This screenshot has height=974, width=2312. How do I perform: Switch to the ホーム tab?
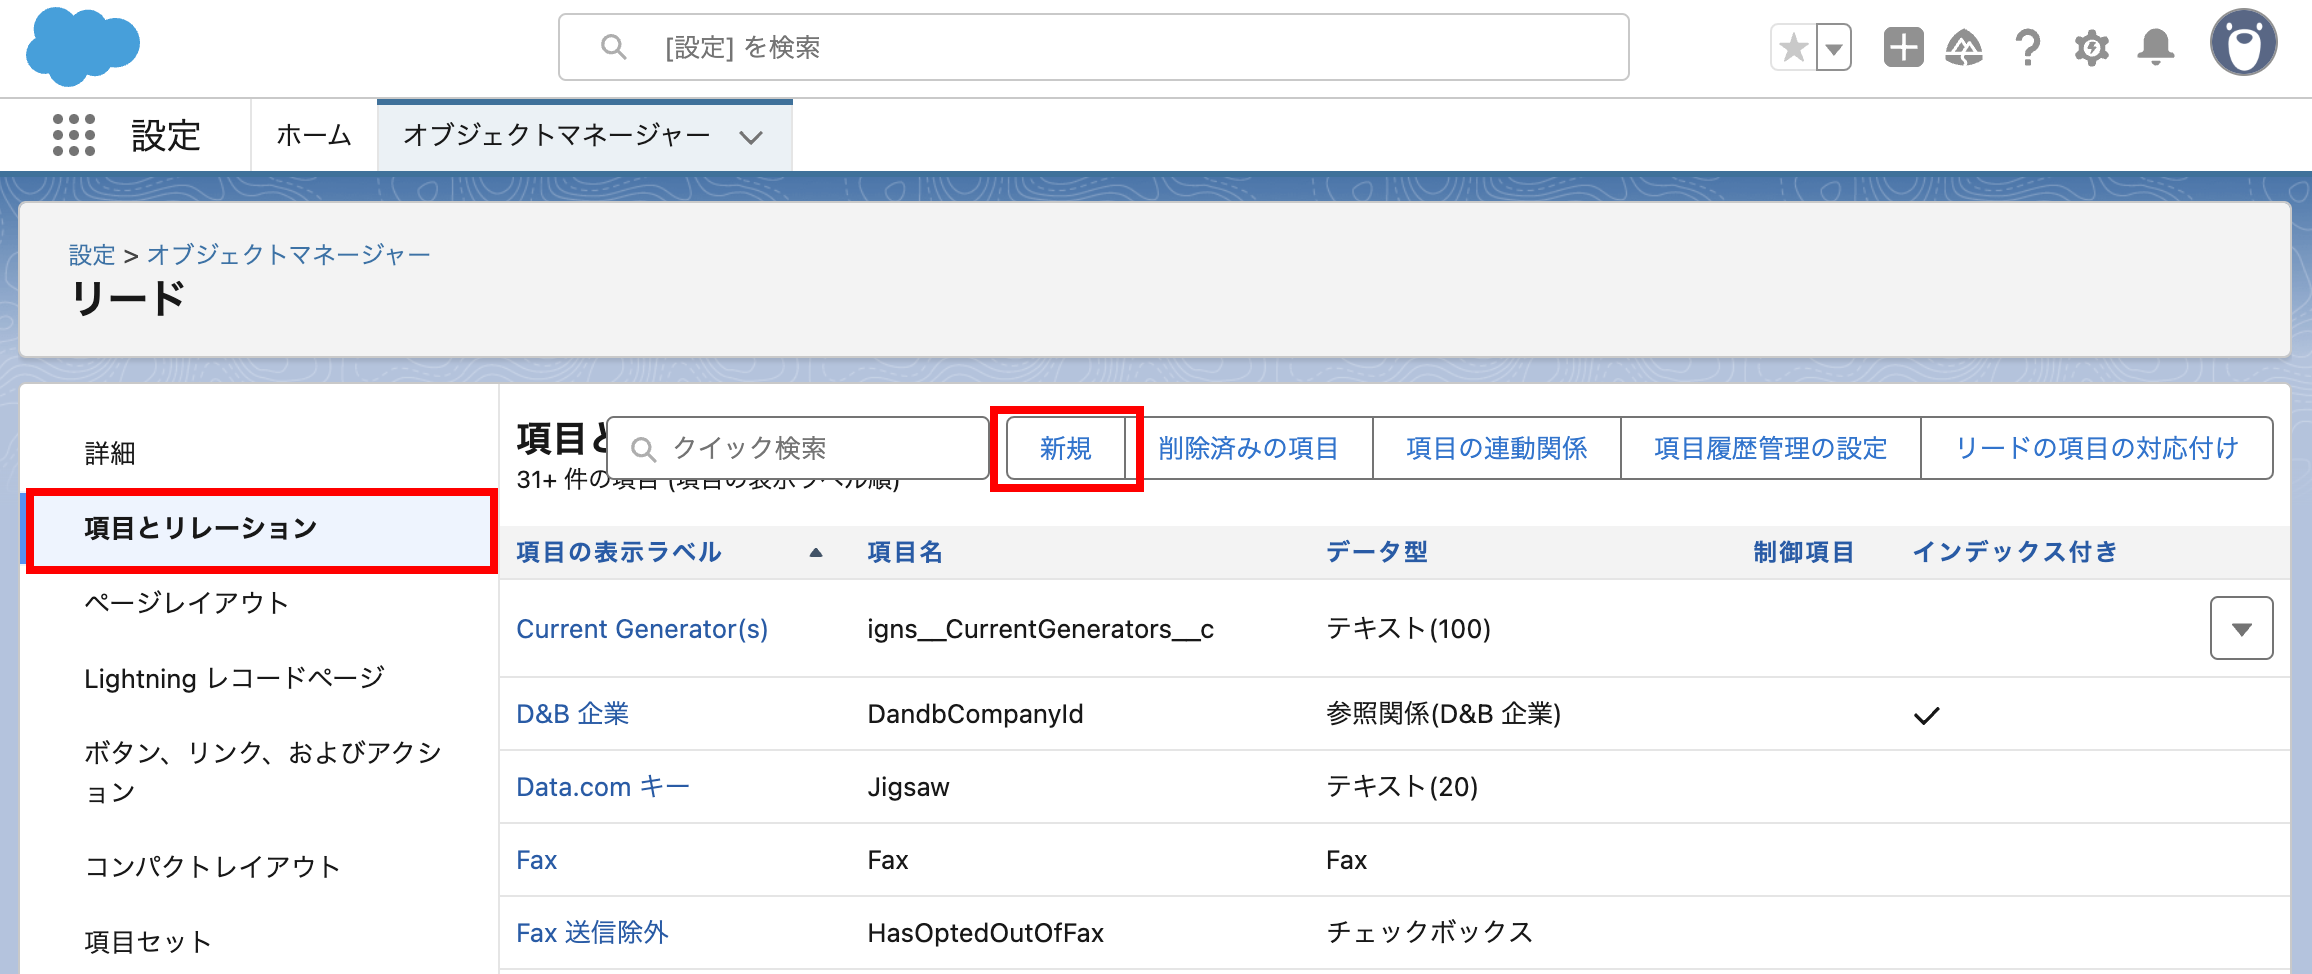click(x=314, y=135)
